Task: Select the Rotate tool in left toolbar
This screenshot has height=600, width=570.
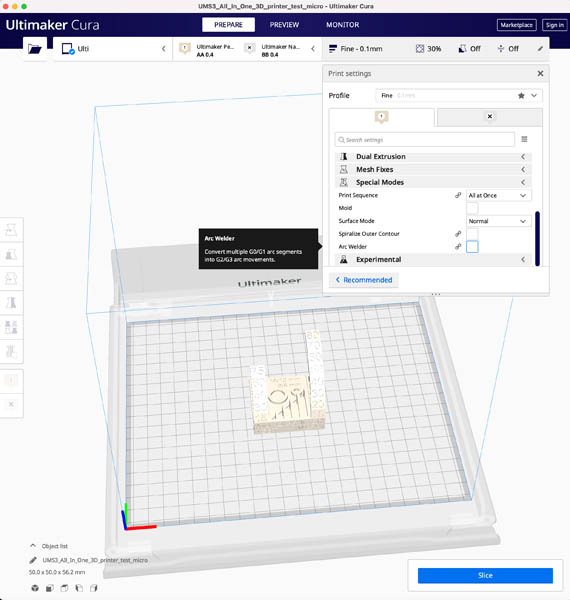Action: (11, 279)
